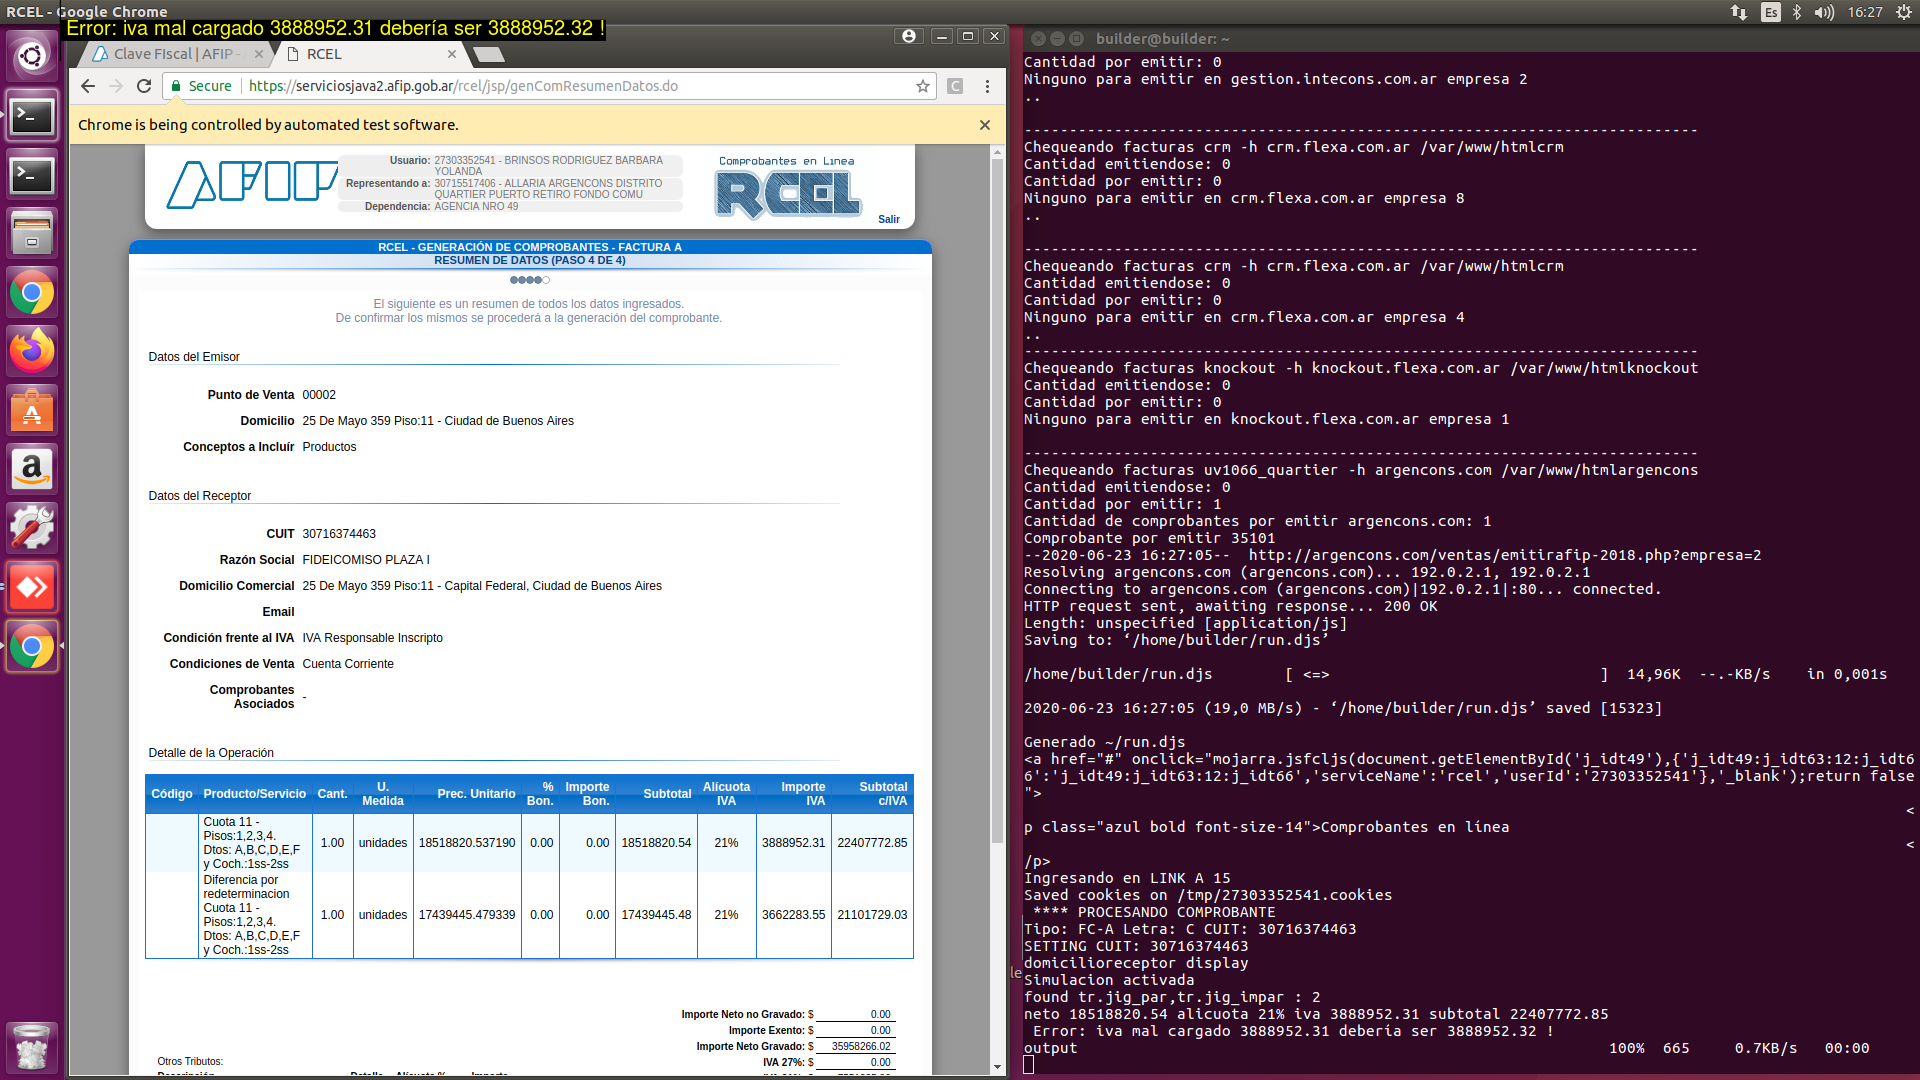
Task: Launch Google Chrome from the upper dock icon
Action: [x=32, y=293]
